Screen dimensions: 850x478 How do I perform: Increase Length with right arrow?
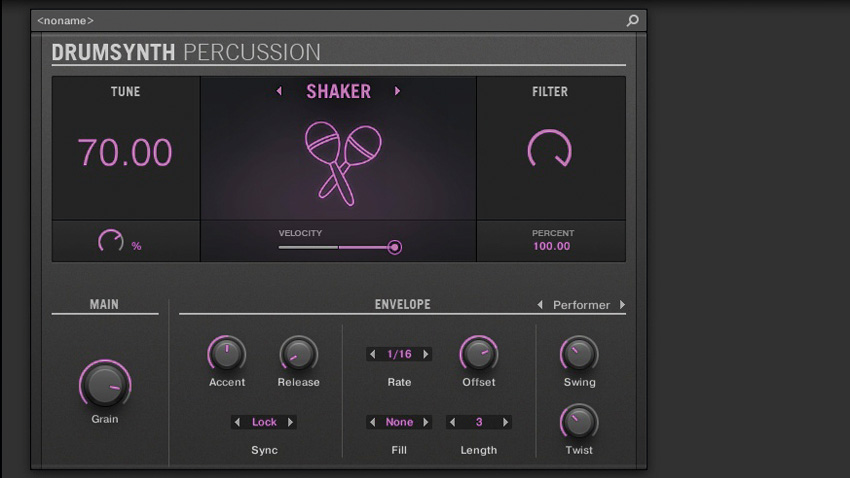coord(505,422)
